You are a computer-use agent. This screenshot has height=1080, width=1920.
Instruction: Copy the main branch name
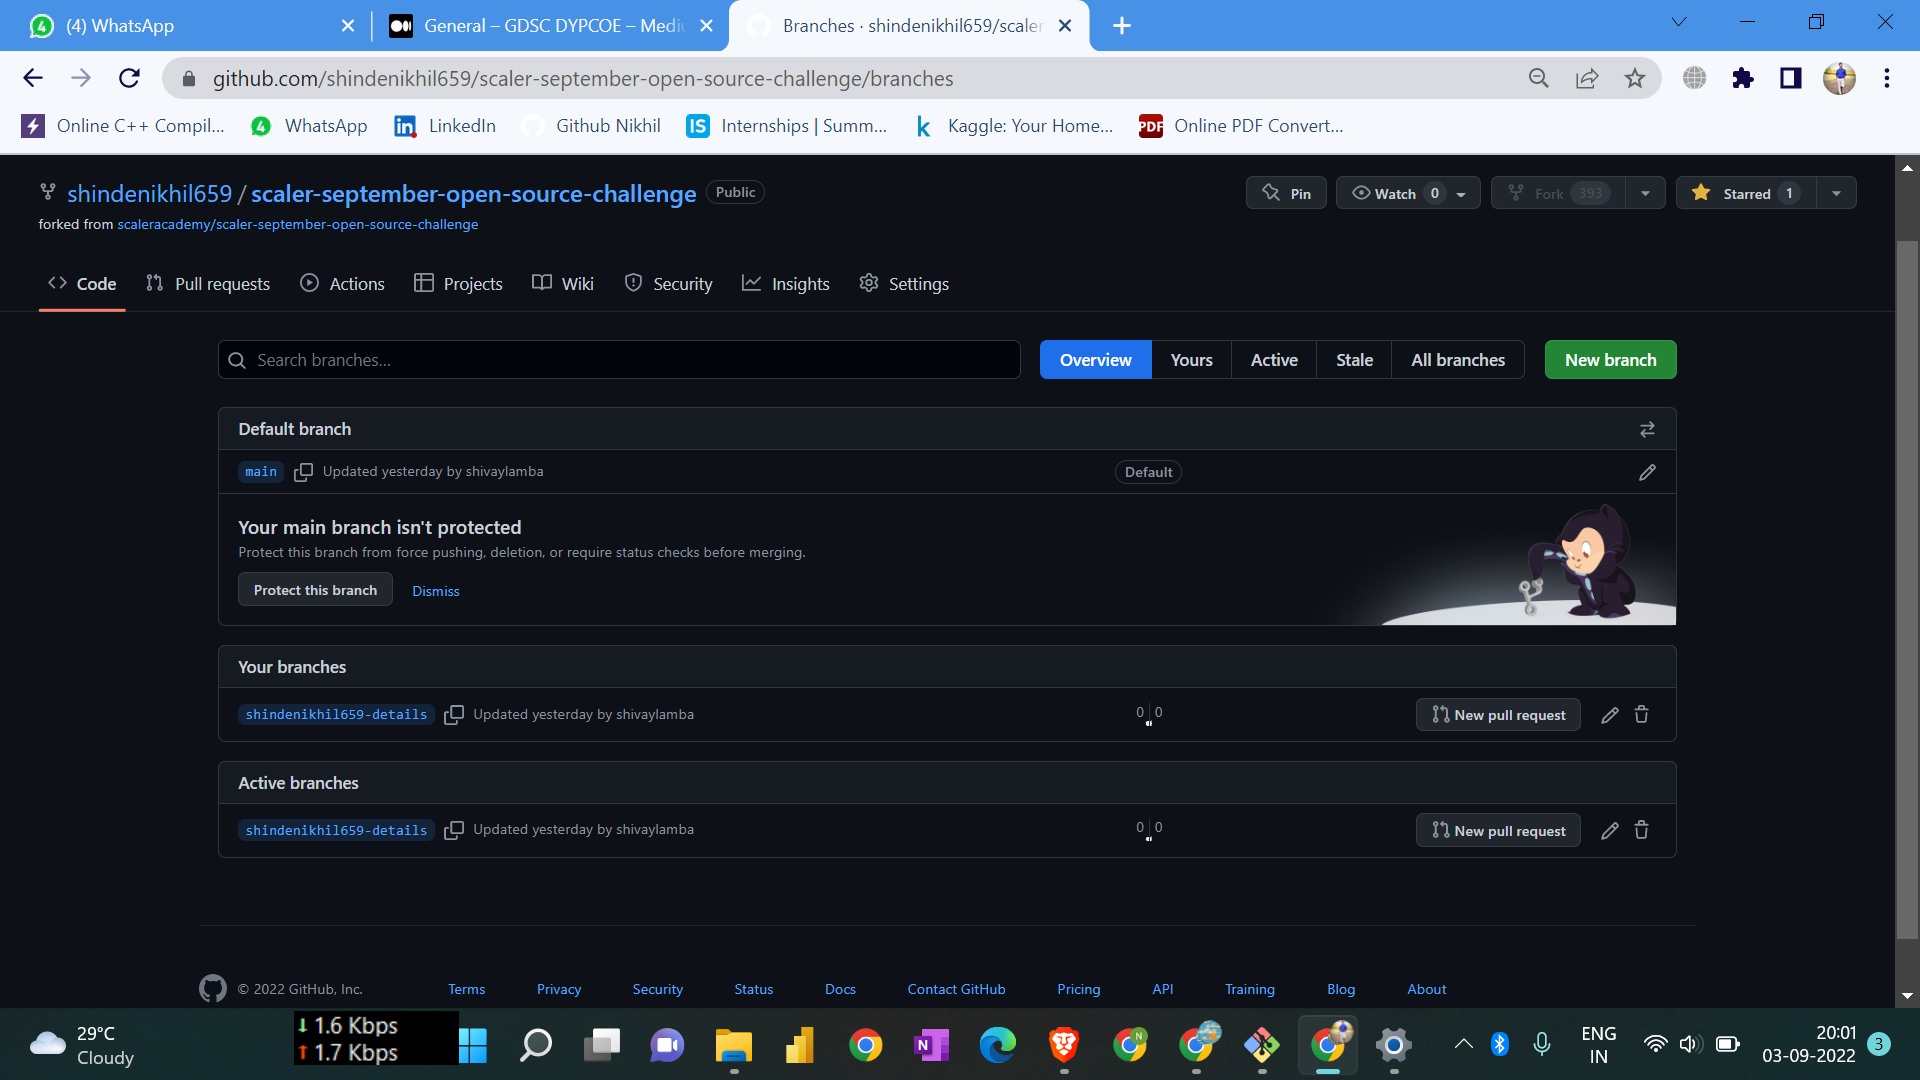click(x=304, y=471)
